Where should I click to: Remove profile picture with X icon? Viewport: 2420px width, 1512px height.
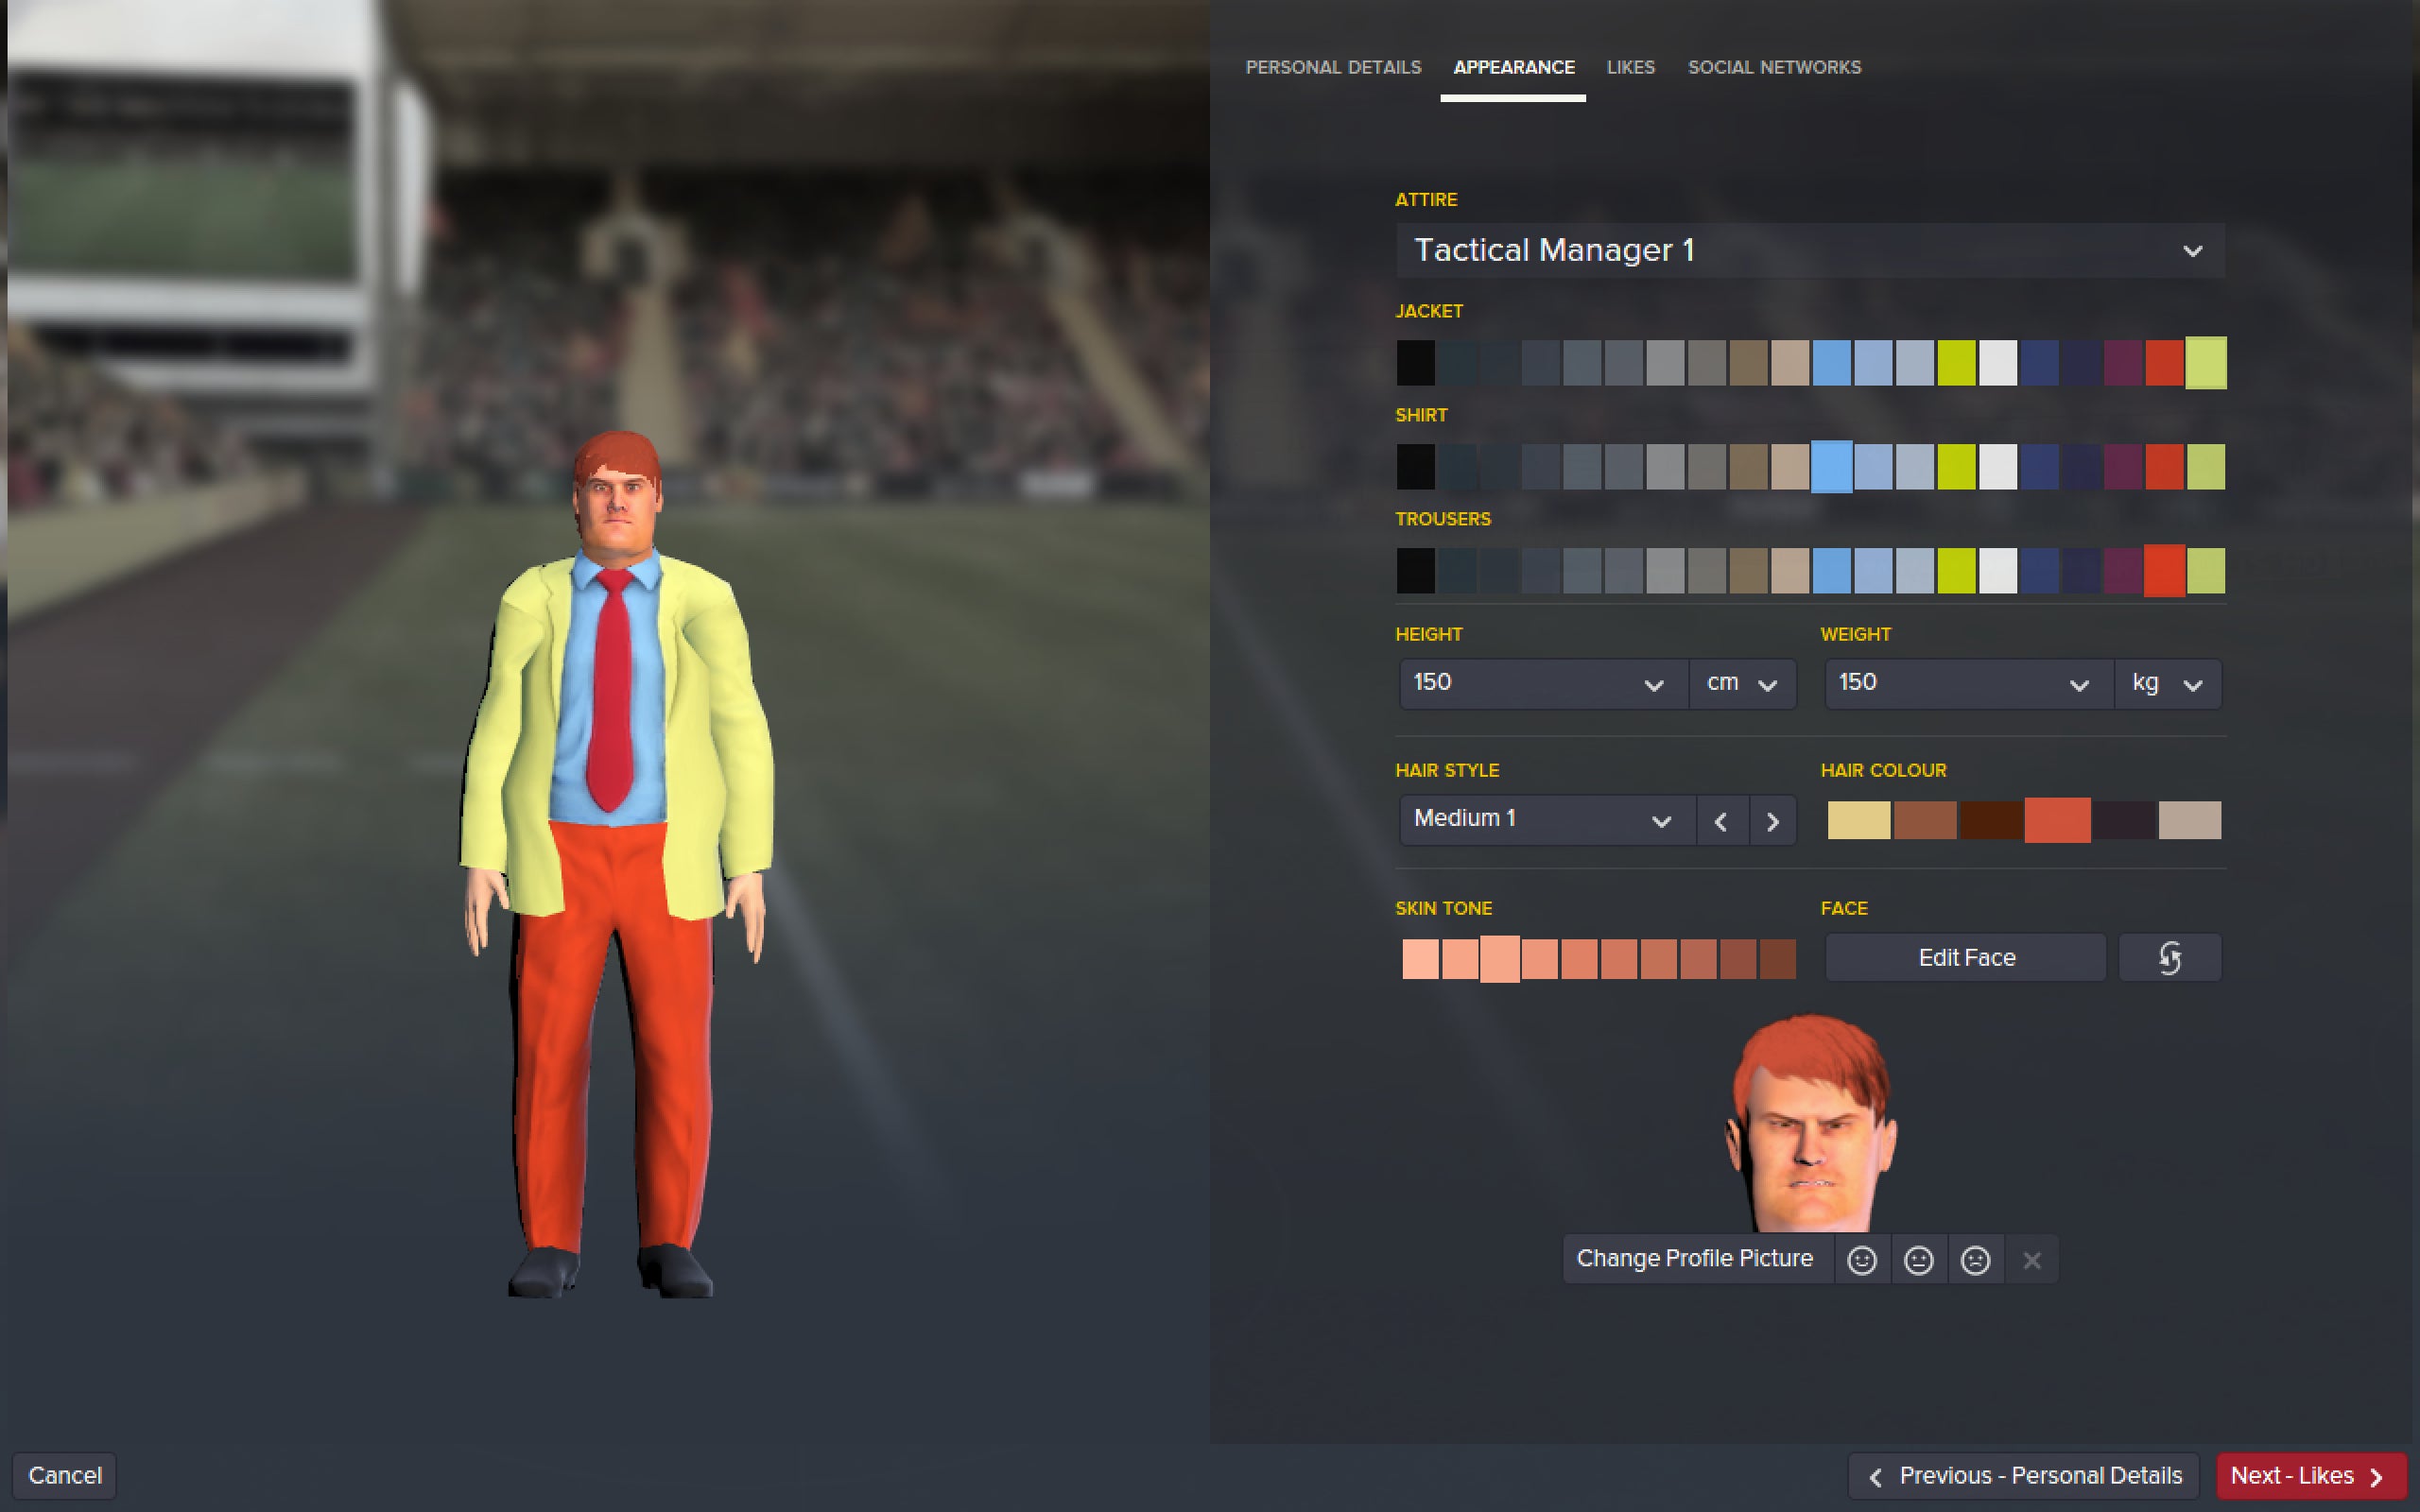click(x=2031, y=1260)
